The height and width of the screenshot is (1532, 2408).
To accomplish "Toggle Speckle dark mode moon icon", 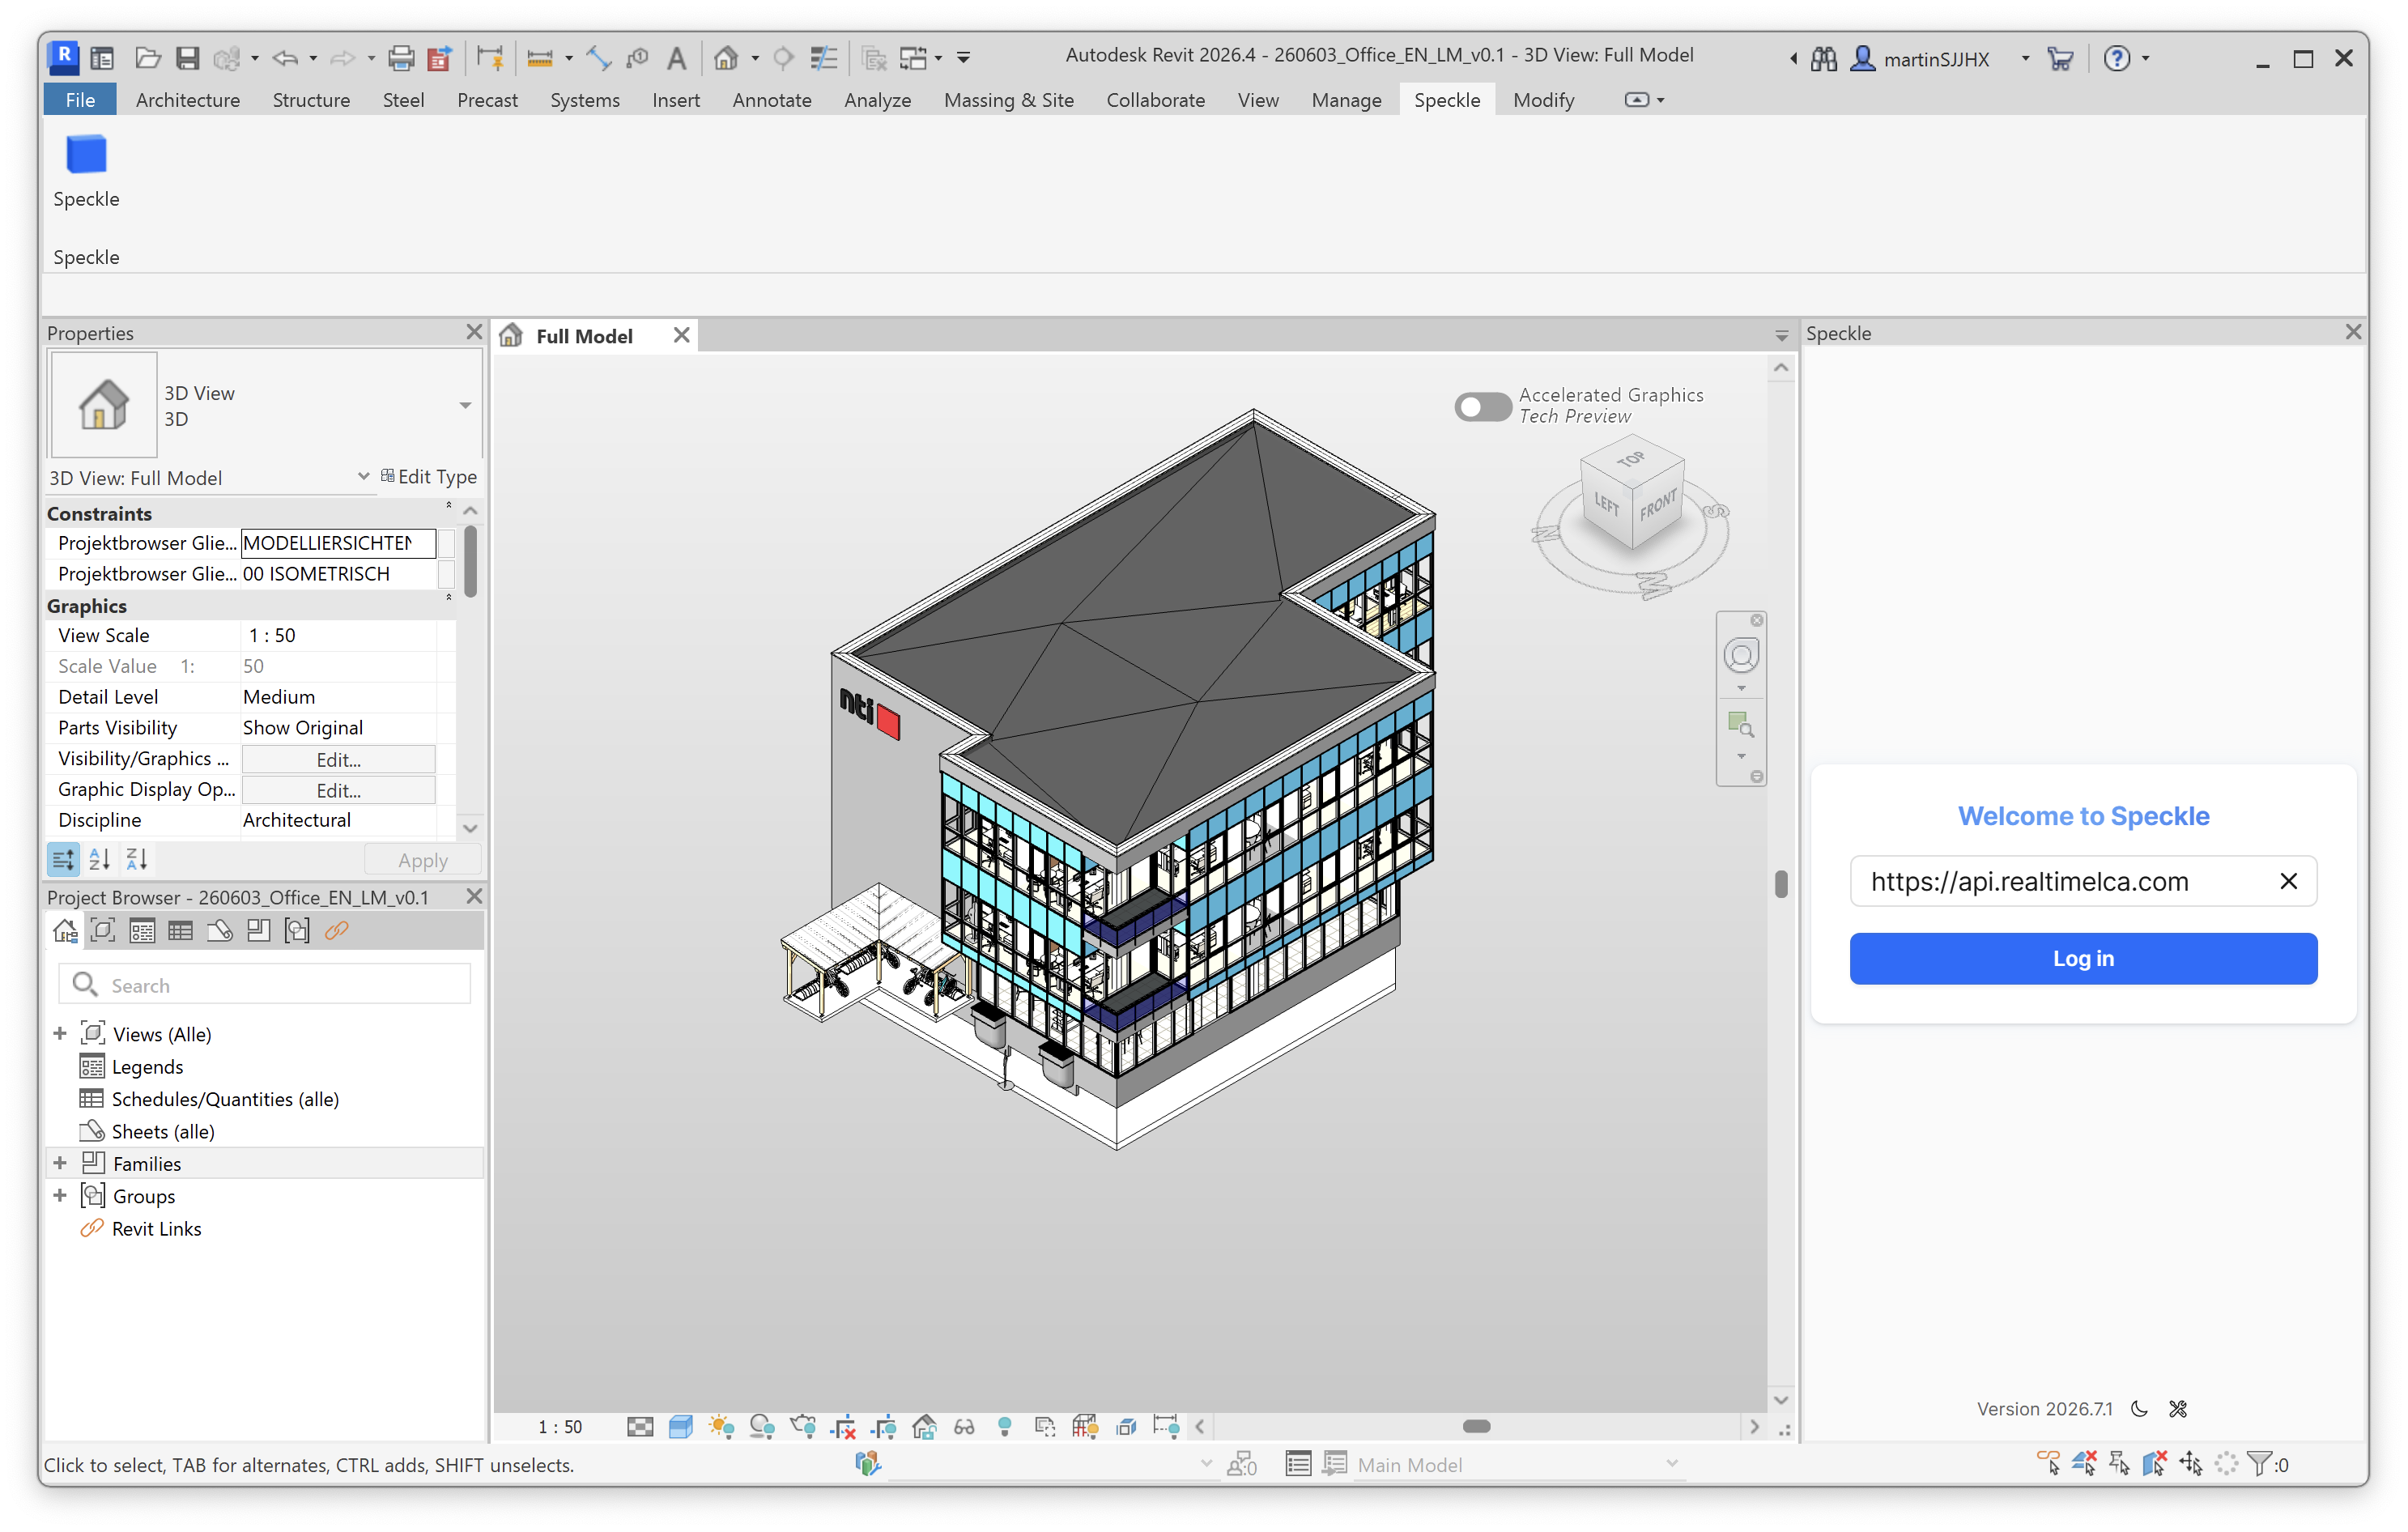I will (2139, 1409).
